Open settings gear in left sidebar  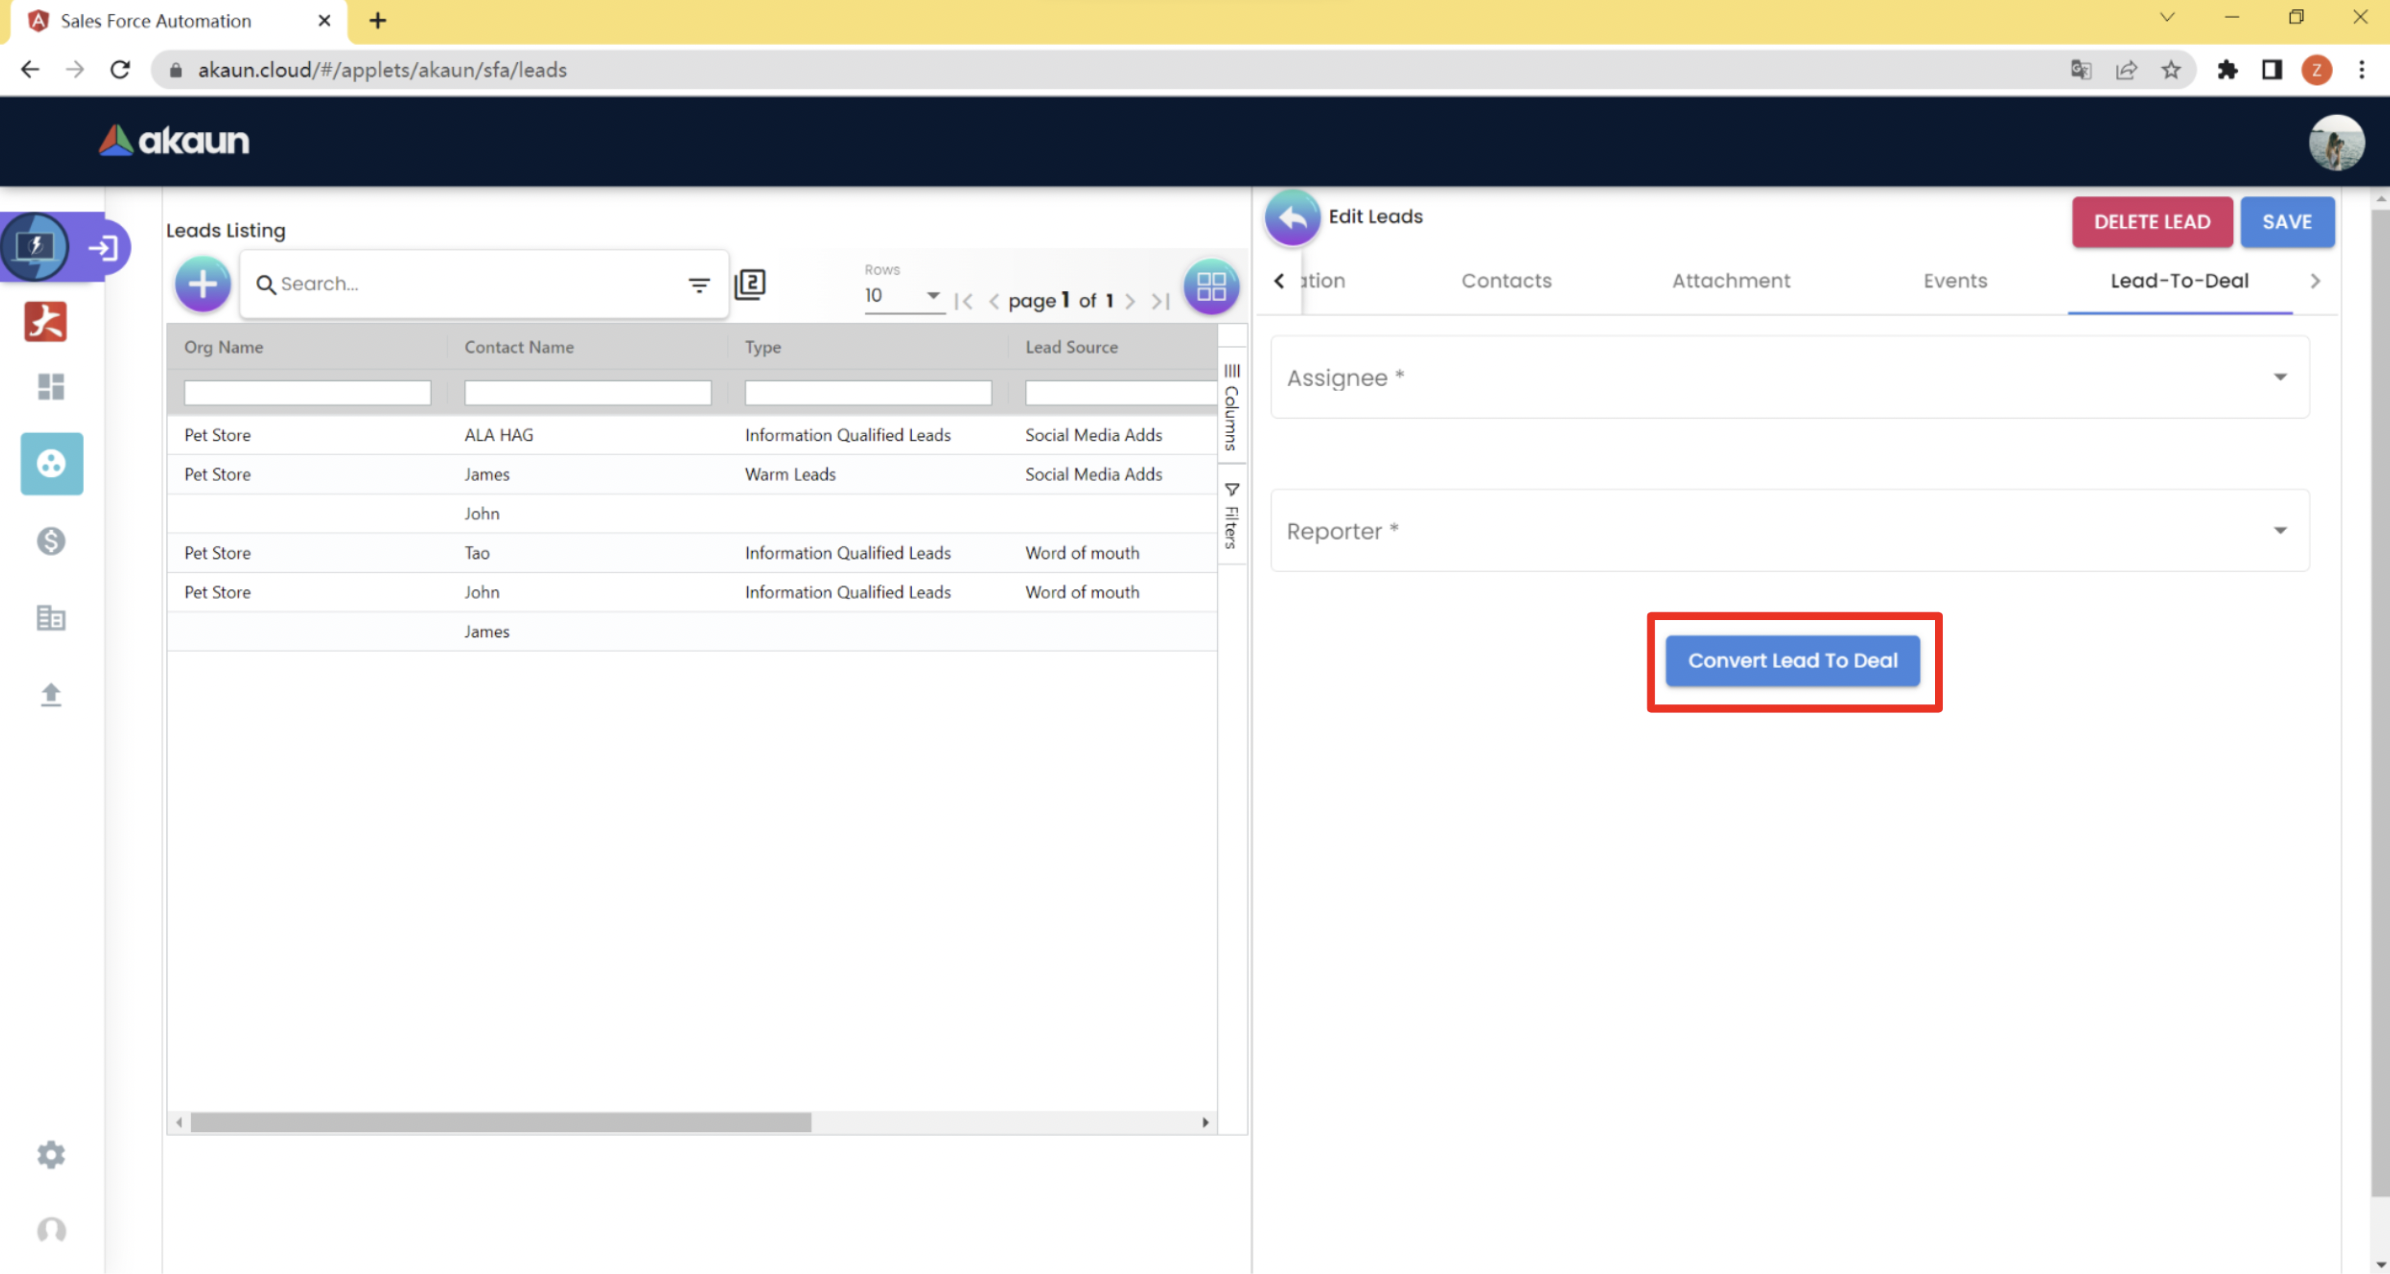pos(51,1154)
